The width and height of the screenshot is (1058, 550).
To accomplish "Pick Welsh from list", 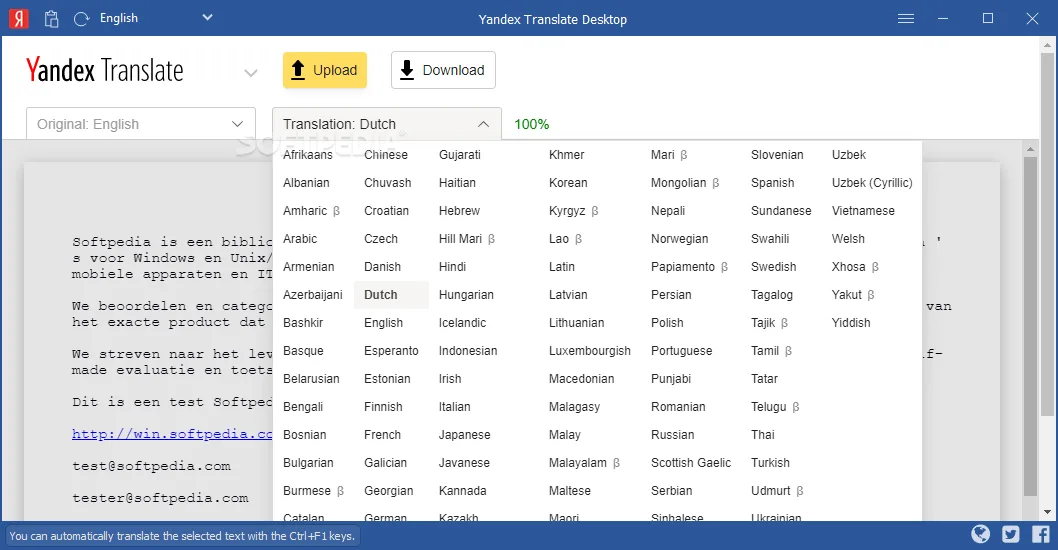I will tap(848, 239).
